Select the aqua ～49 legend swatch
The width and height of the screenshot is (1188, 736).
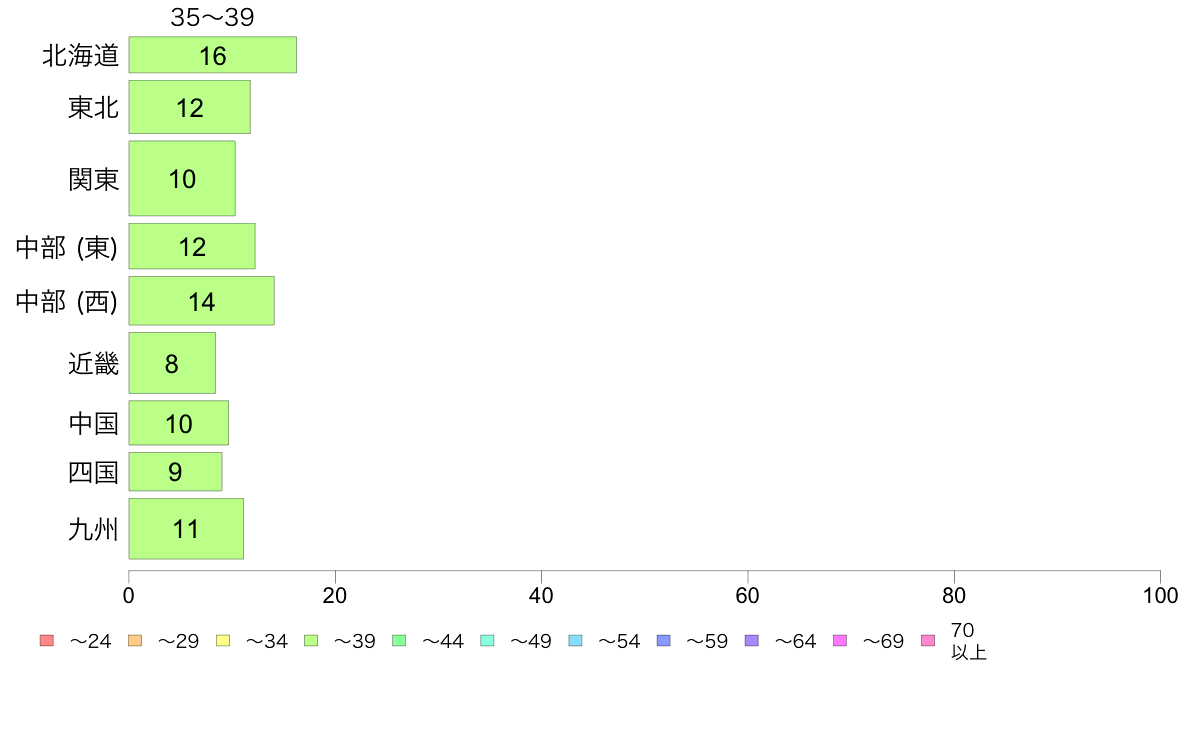pyautogui.click(x=487, y=641)
